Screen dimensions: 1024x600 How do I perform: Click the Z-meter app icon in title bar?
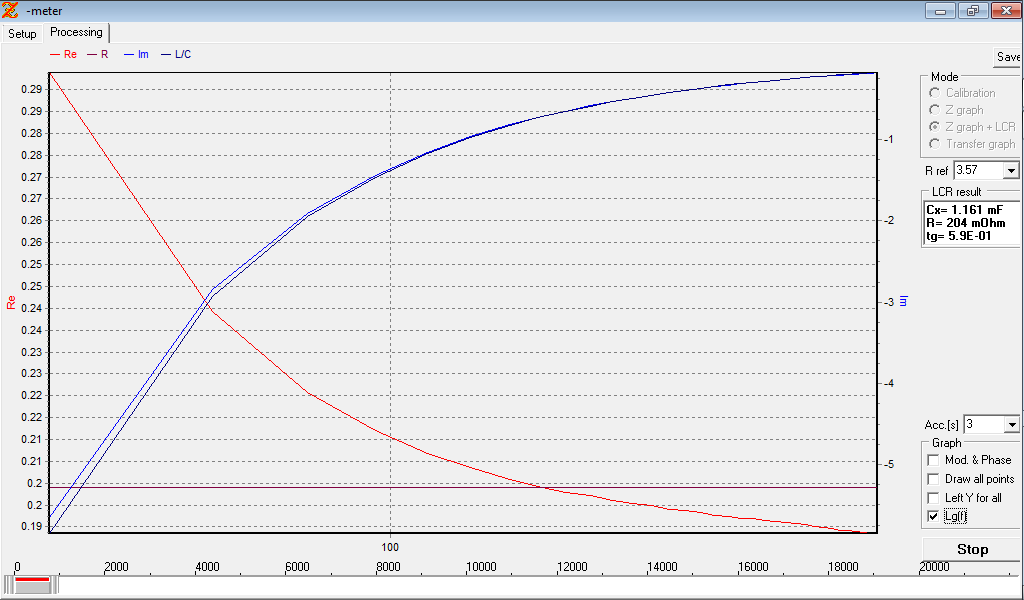pos(10,10)
